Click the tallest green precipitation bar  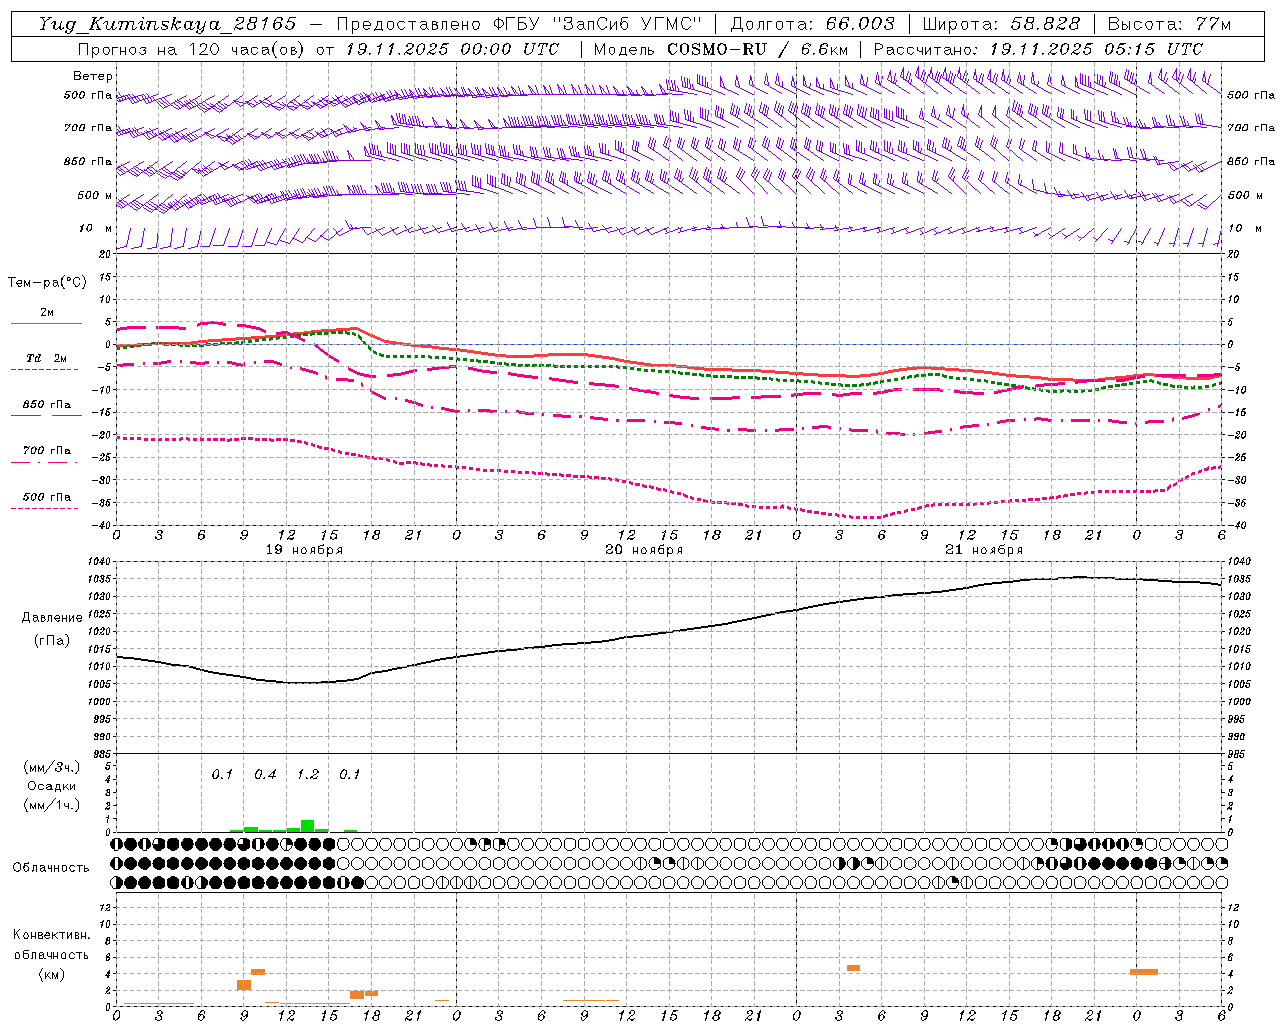307,826
